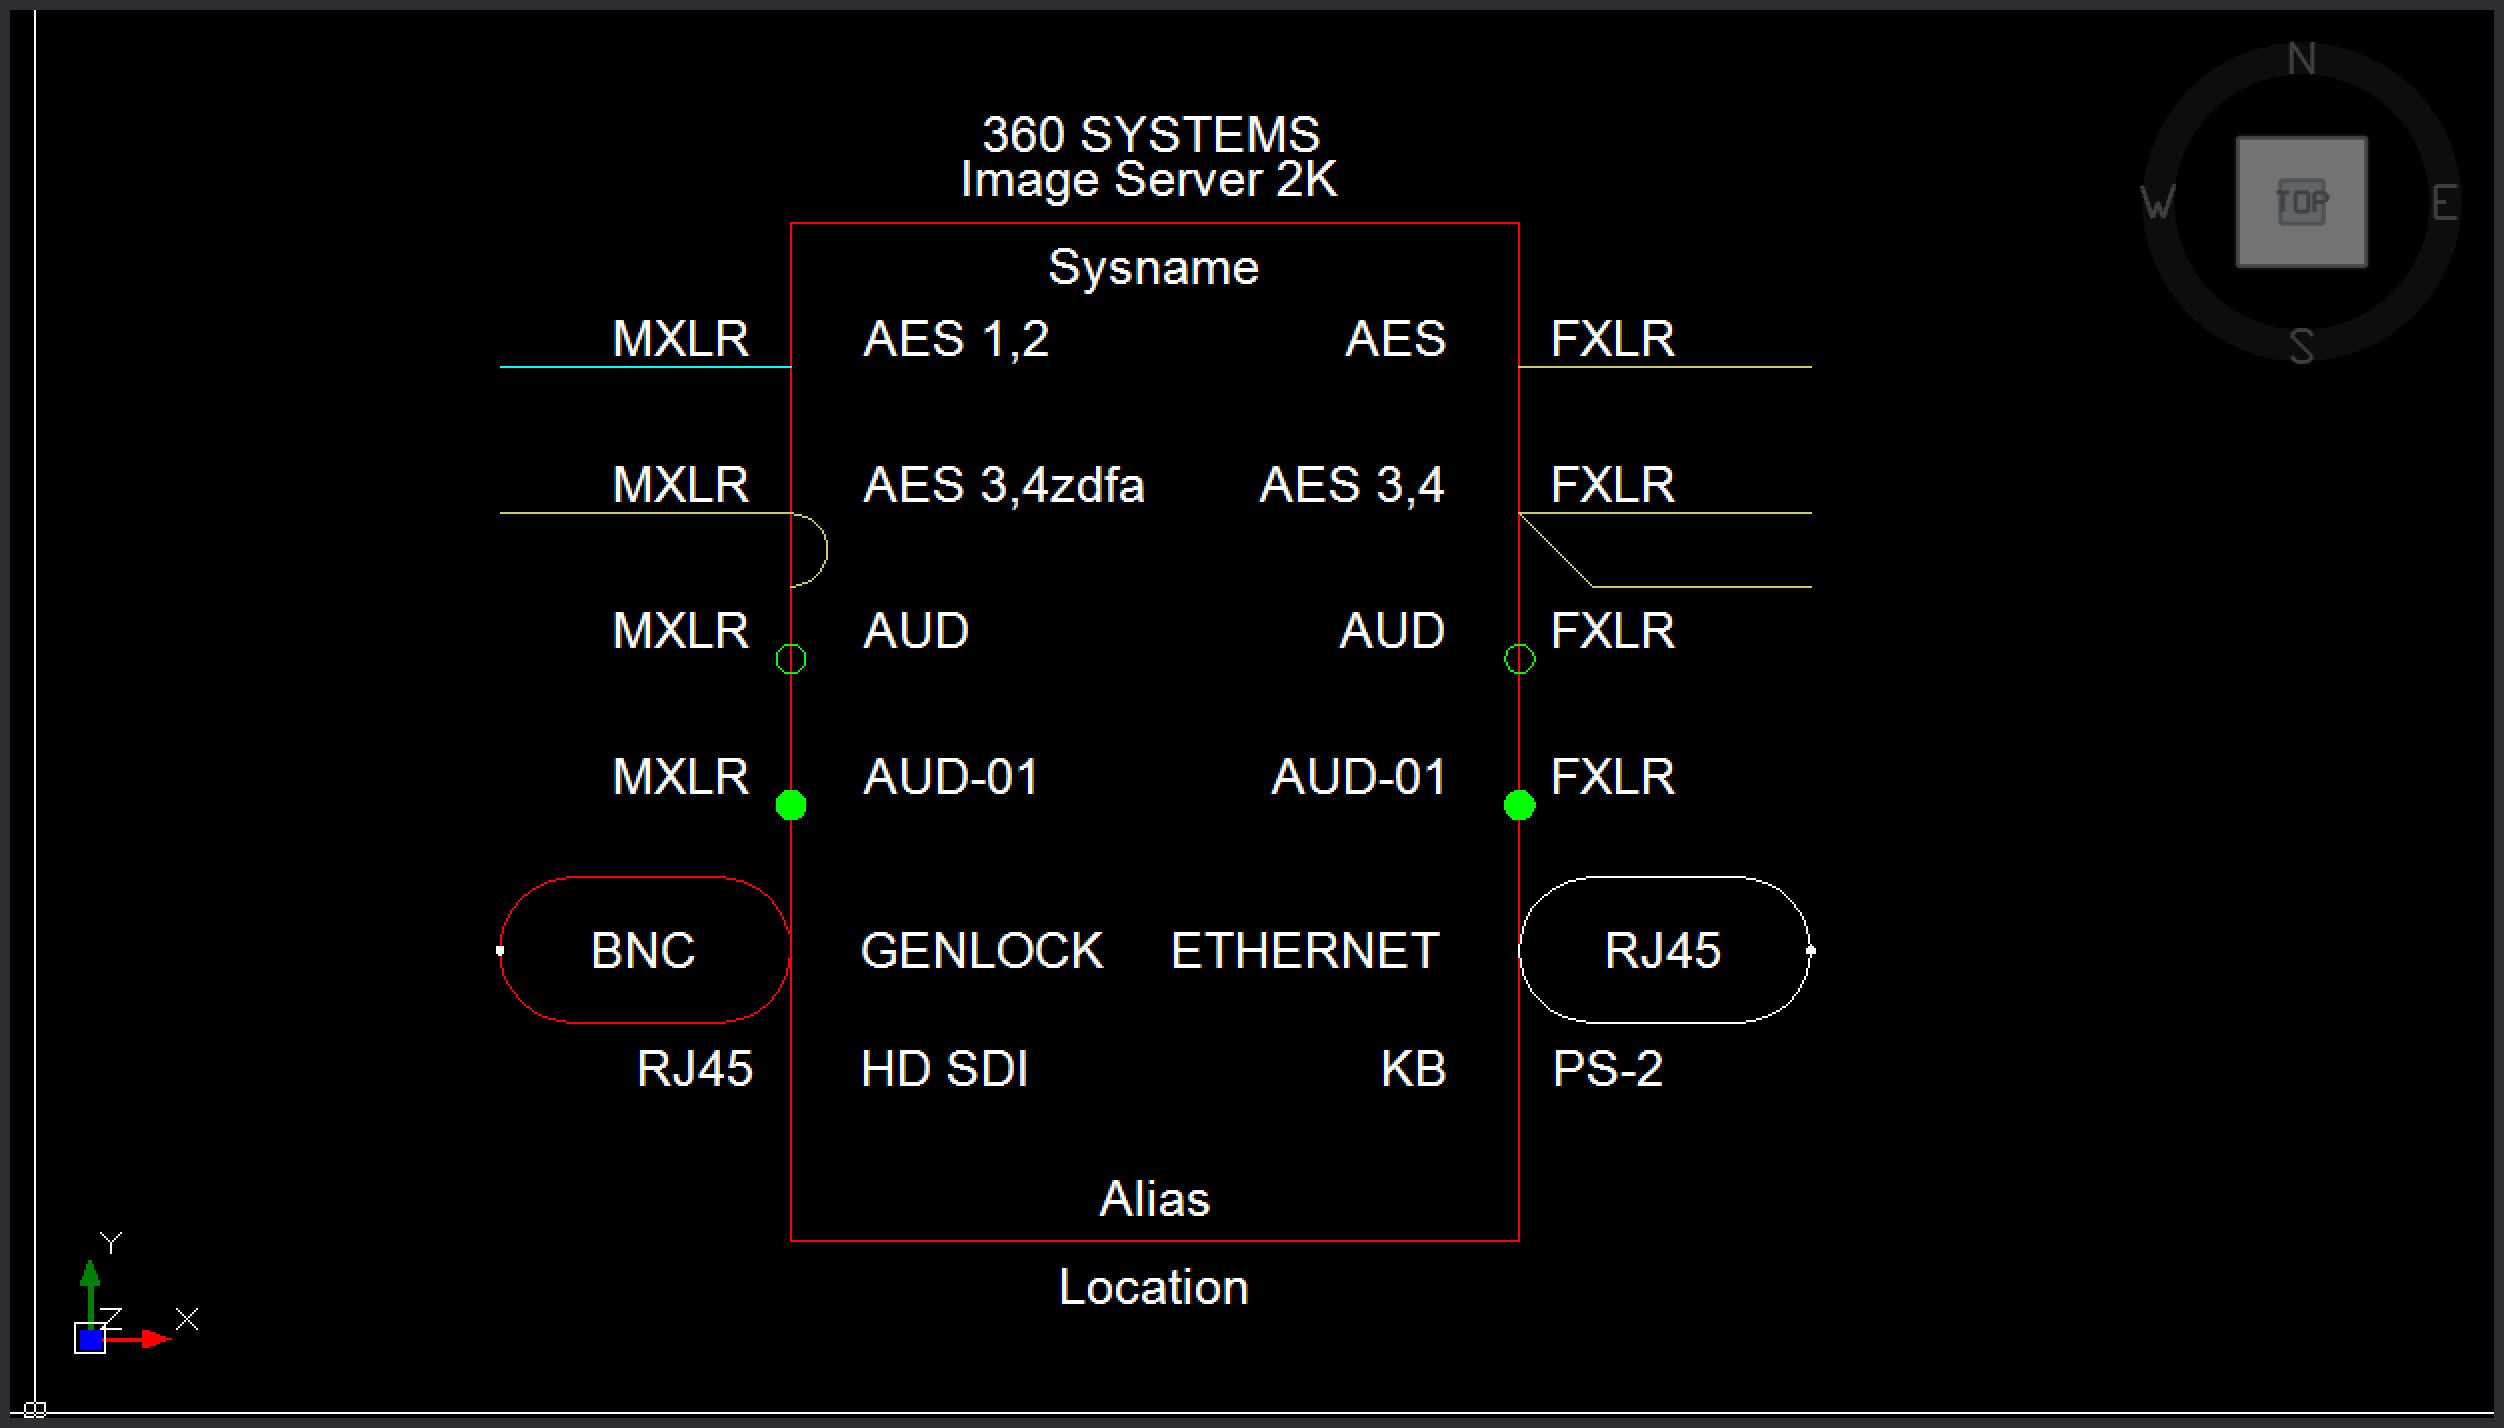Click the left 'AUD-01' port label
Image resolution: width=2504 pixels, height=1428 pixels.
pyautogui.click(x=951, y=777)
